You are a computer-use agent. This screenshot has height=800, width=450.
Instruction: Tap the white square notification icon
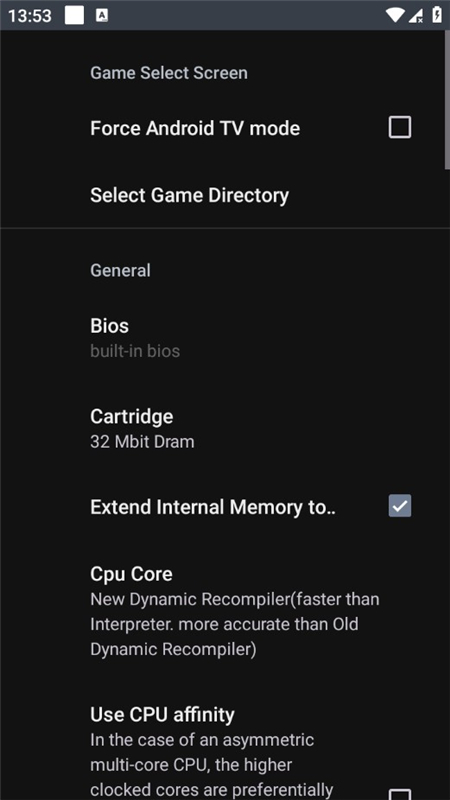point(74,15)
